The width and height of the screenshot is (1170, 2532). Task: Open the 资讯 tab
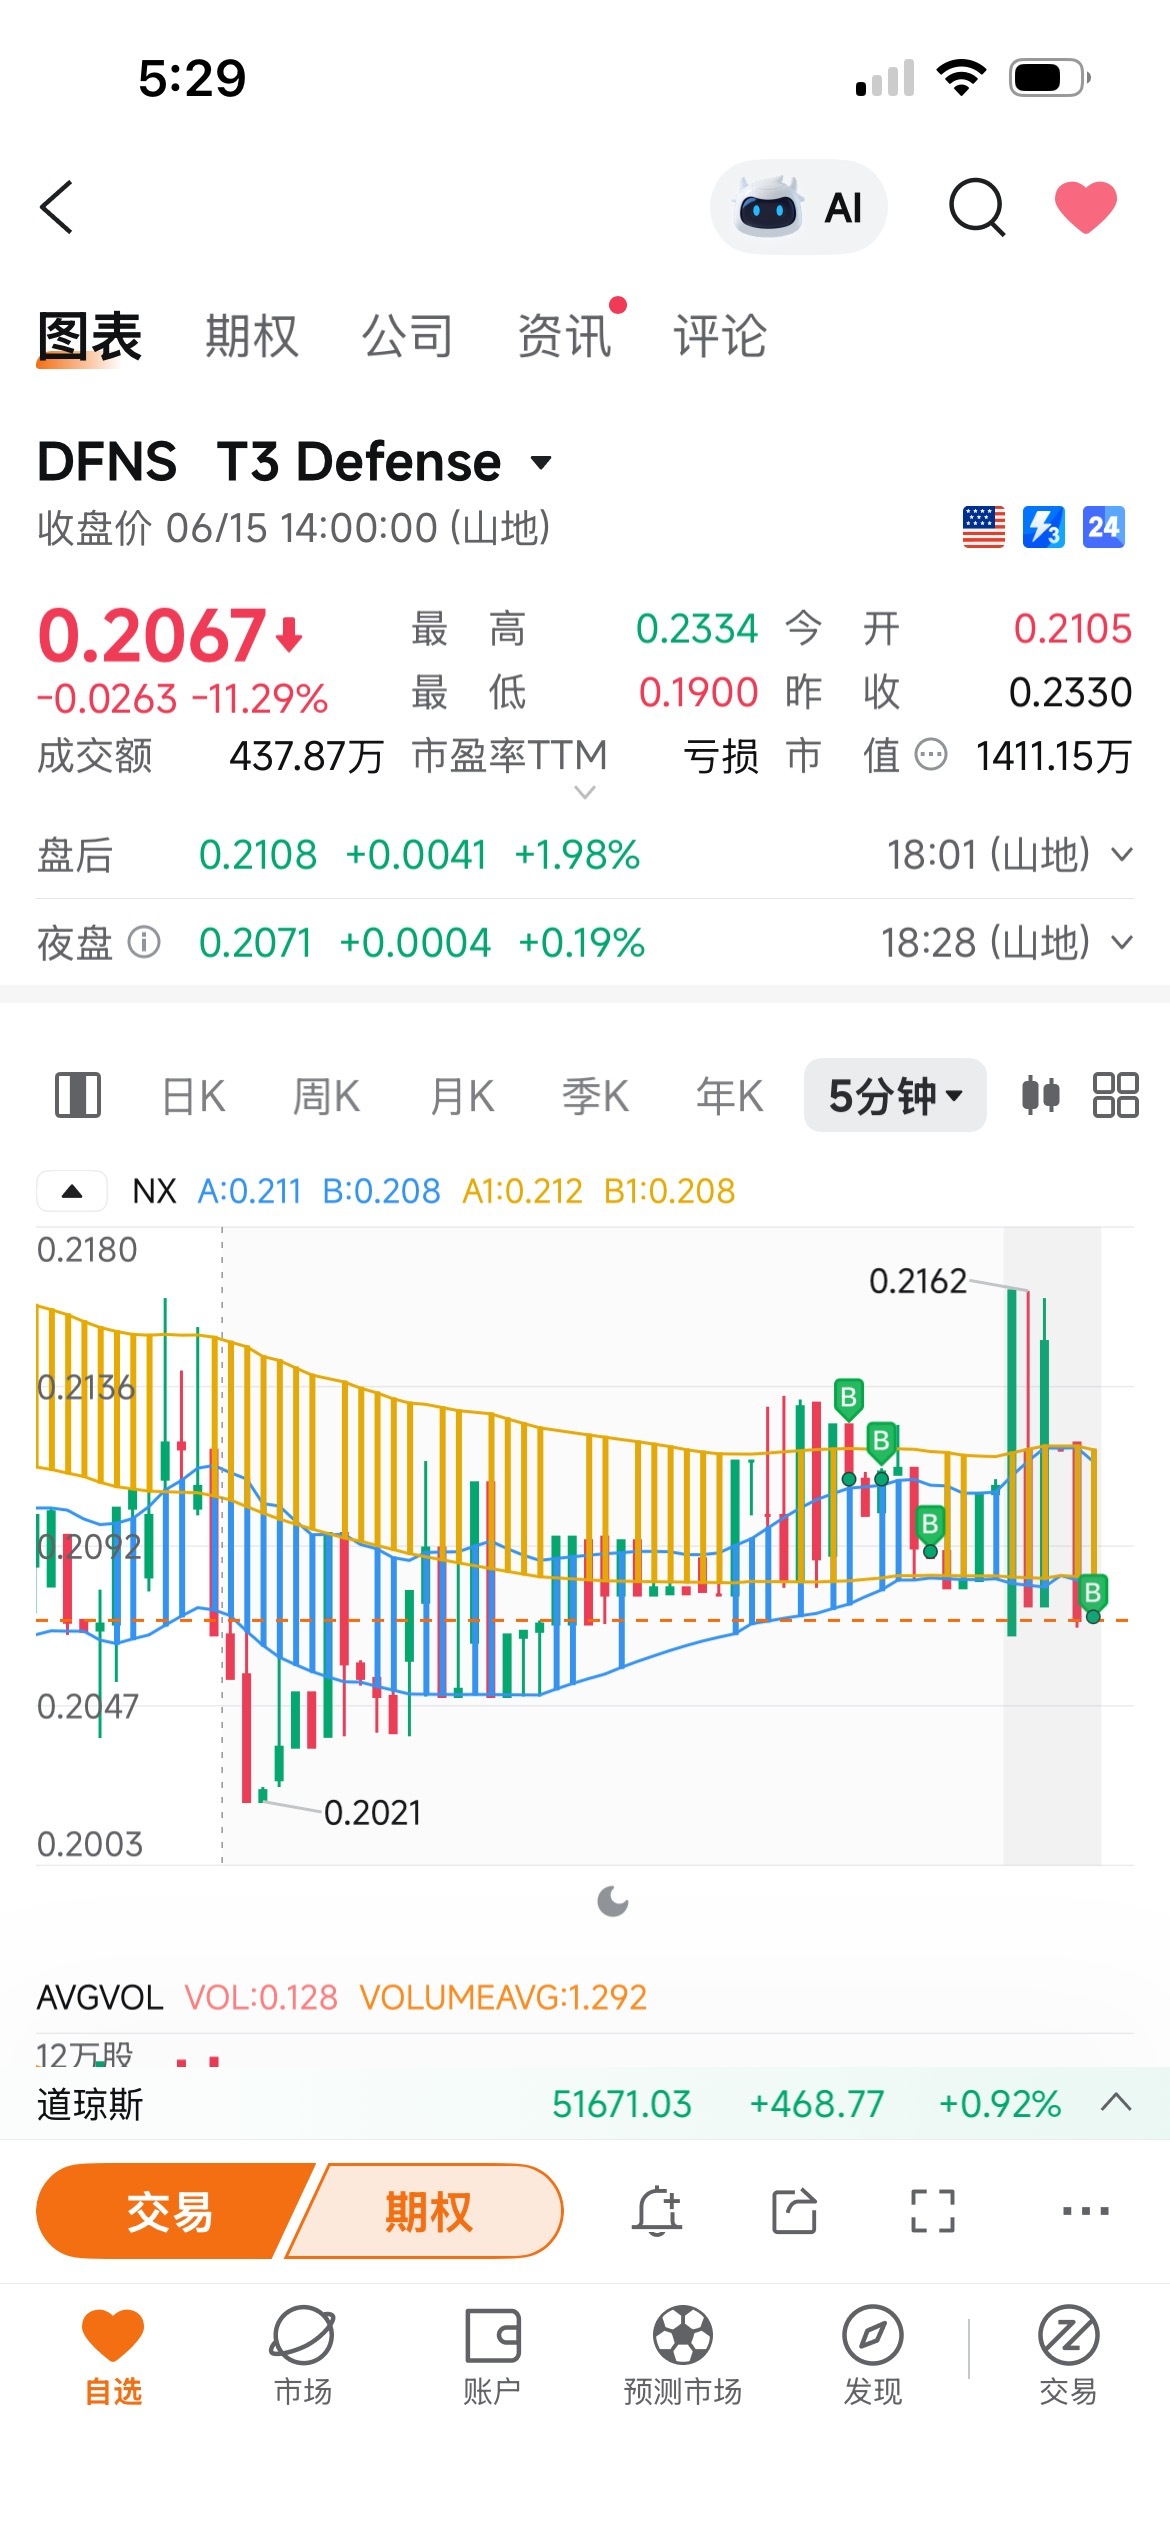(564, 337)
